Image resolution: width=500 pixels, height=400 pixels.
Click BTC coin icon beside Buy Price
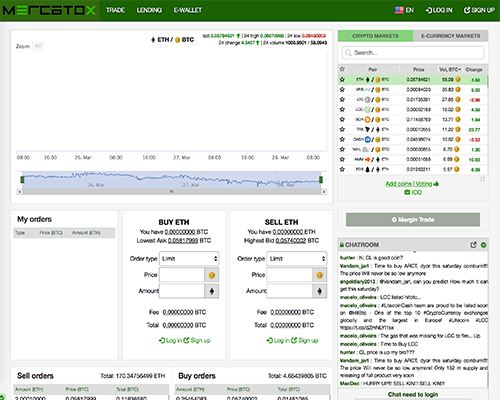(212, 275)
